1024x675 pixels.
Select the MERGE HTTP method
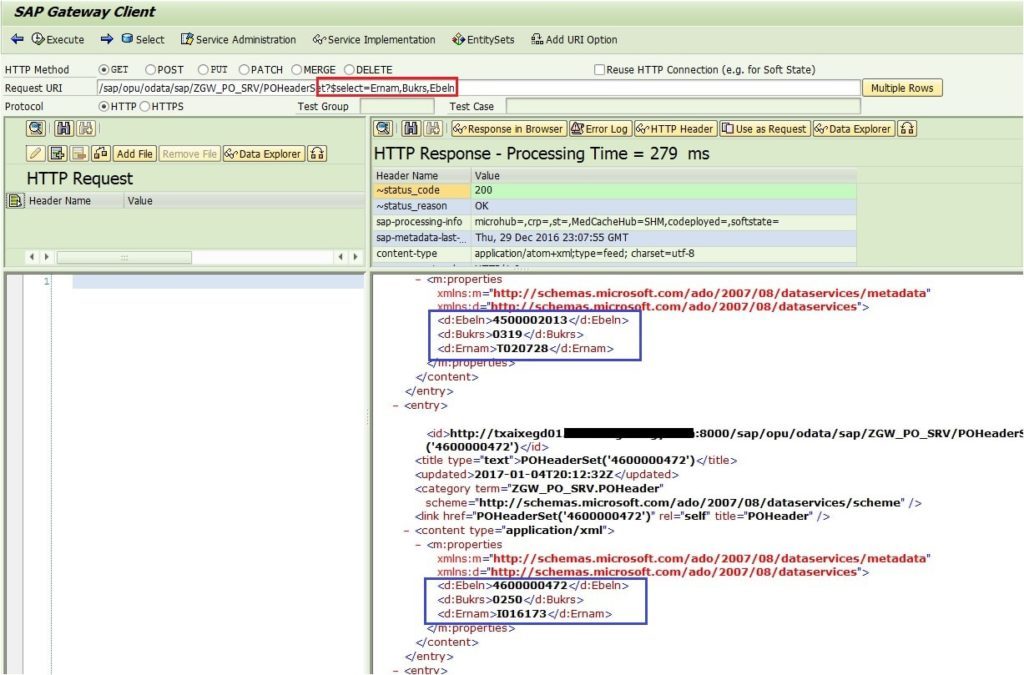[x=296, y=69]
